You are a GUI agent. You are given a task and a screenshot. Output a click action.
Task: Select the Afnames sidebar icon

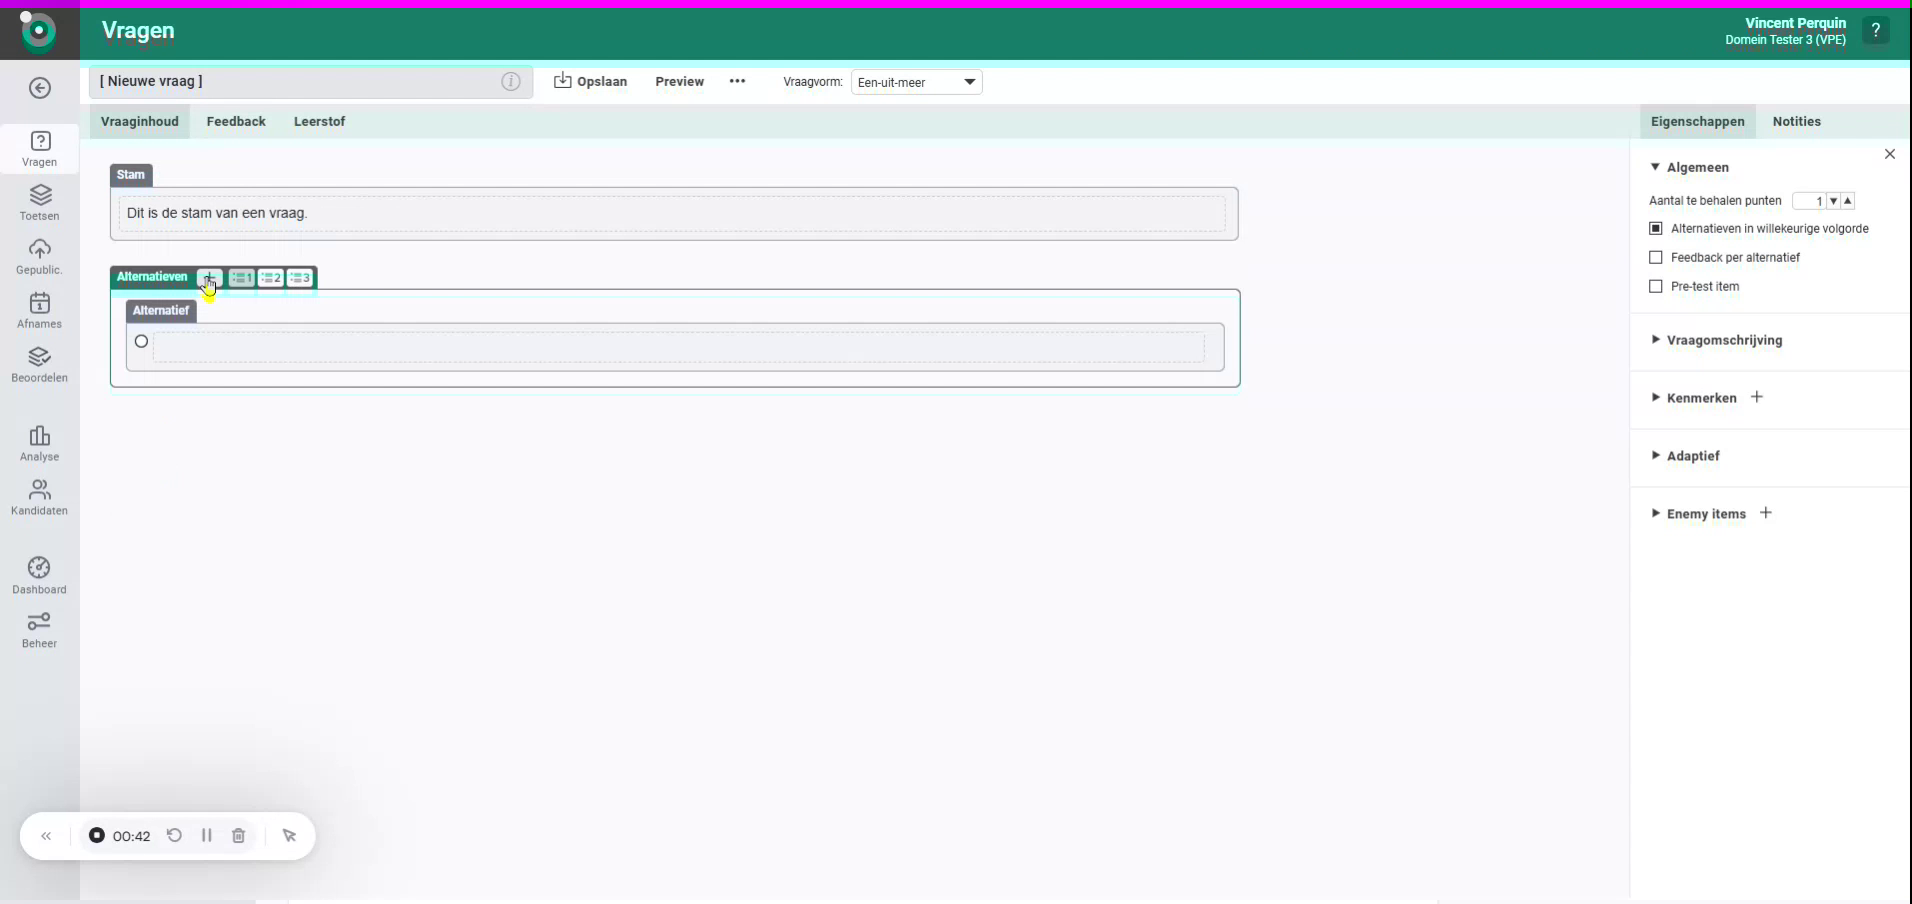click(39, 310)
